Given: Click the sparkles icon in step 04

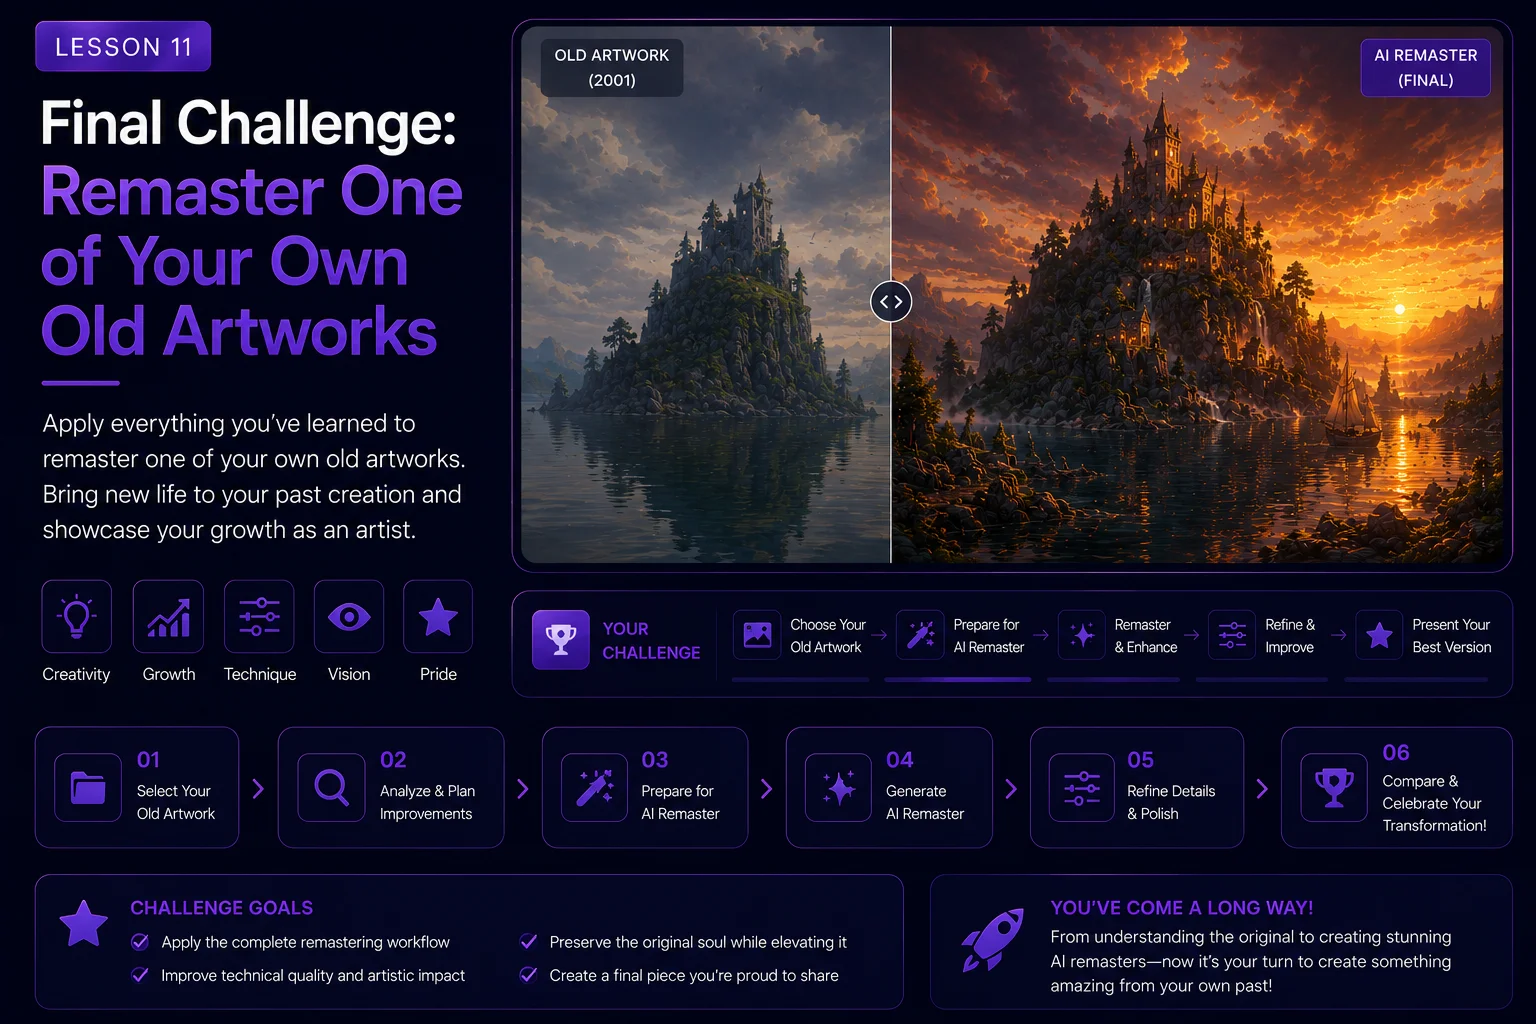Looking at the screenshot, I should (839, 788).
